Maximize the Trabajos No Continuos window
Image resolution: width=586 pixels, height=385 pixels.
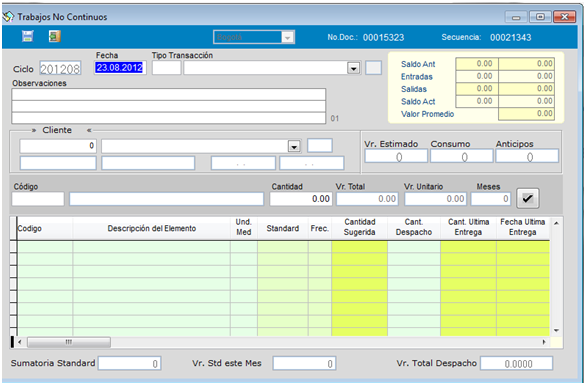tap(540, 17)
